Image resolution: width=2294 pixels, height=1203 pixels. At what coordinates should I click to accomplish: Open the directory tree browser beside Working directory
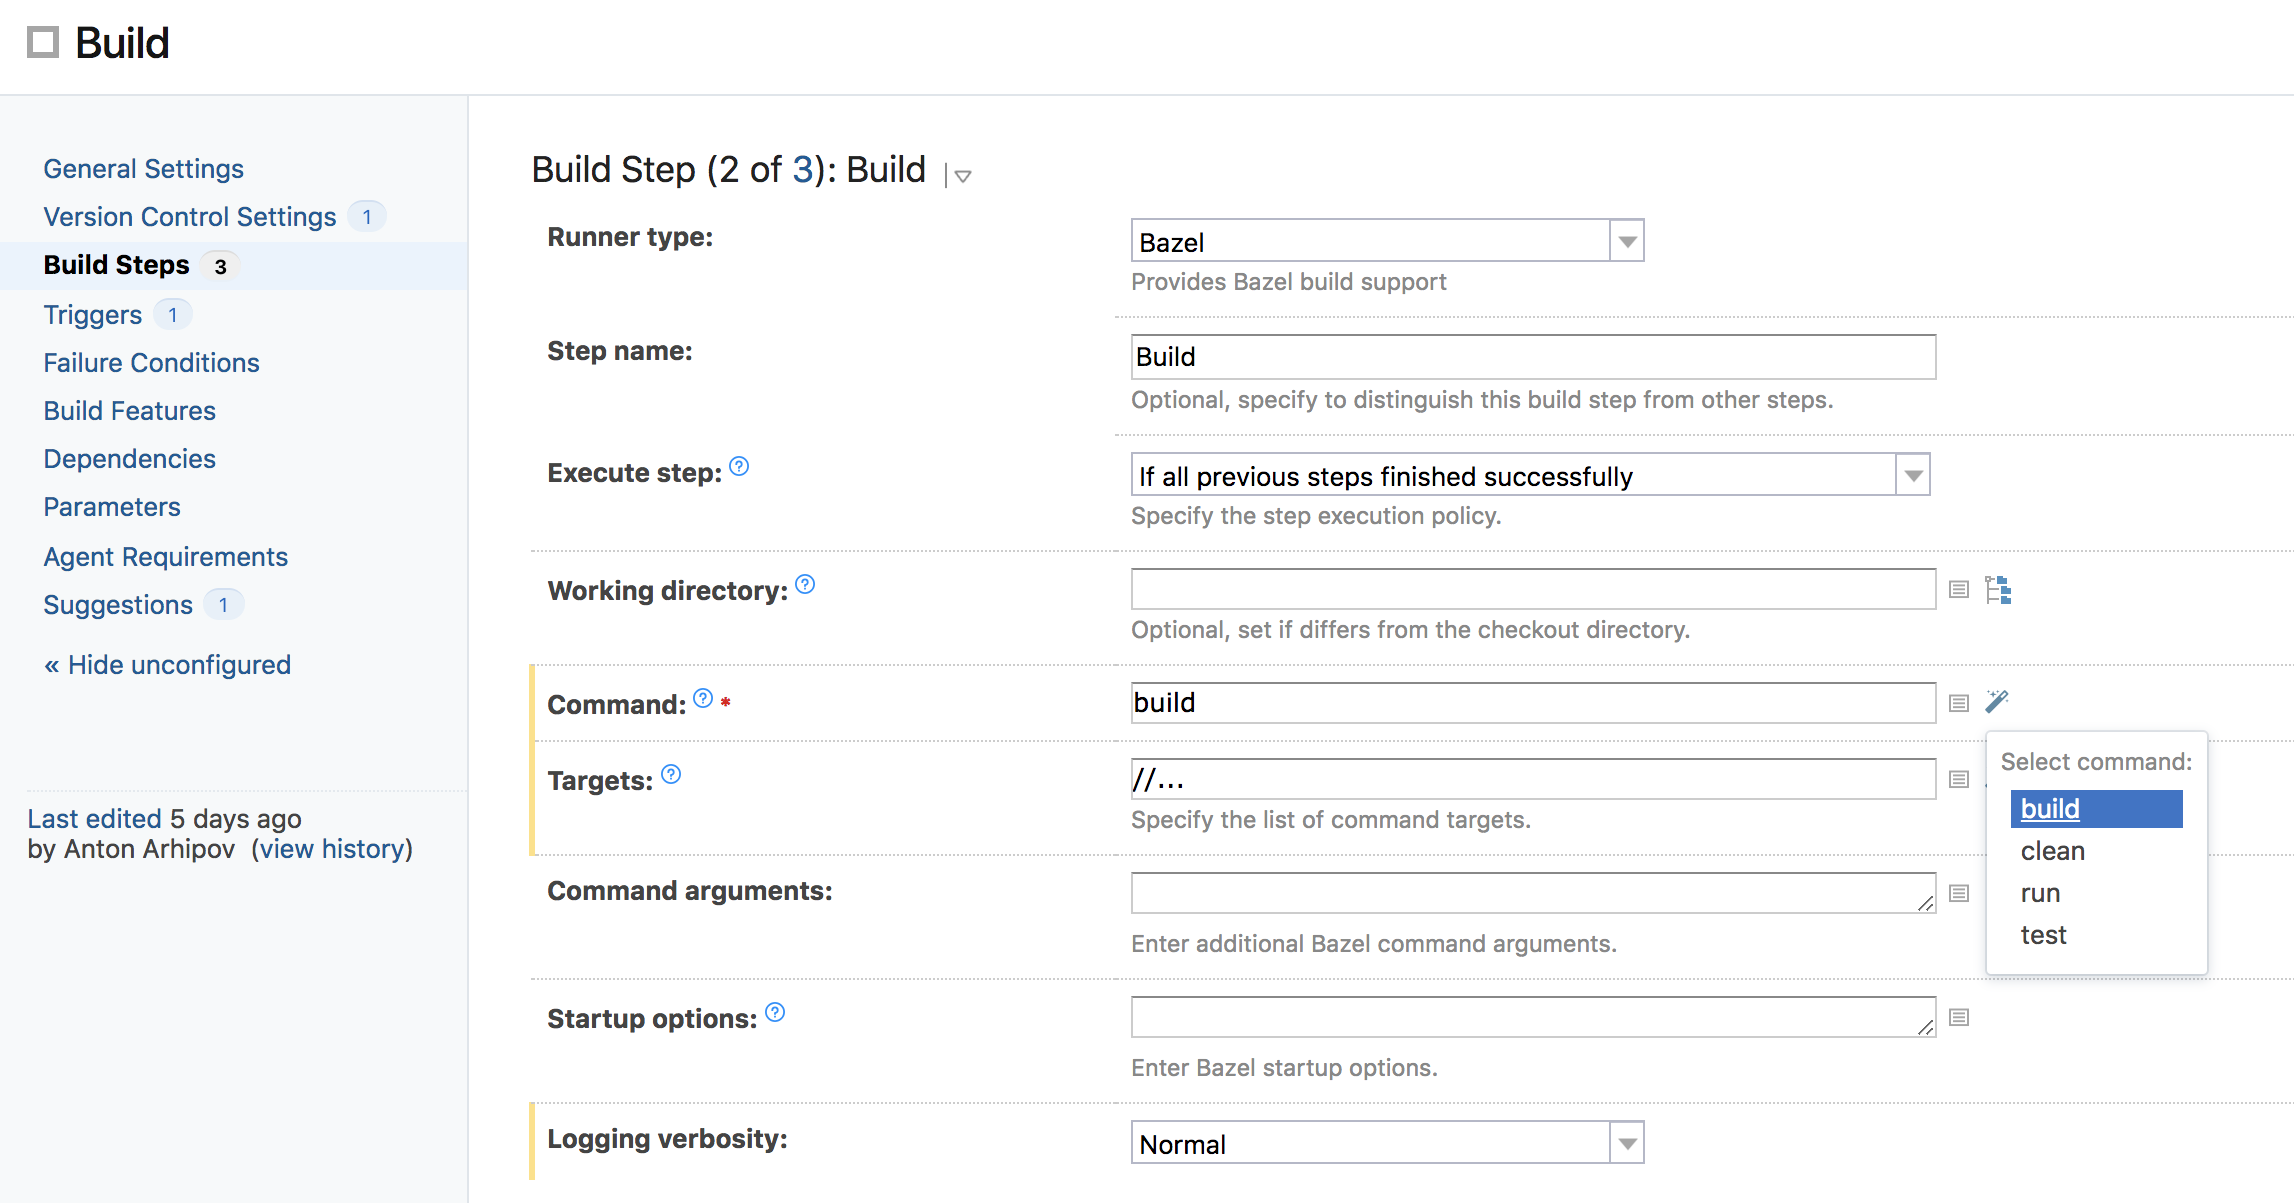tap(1999, 590)
